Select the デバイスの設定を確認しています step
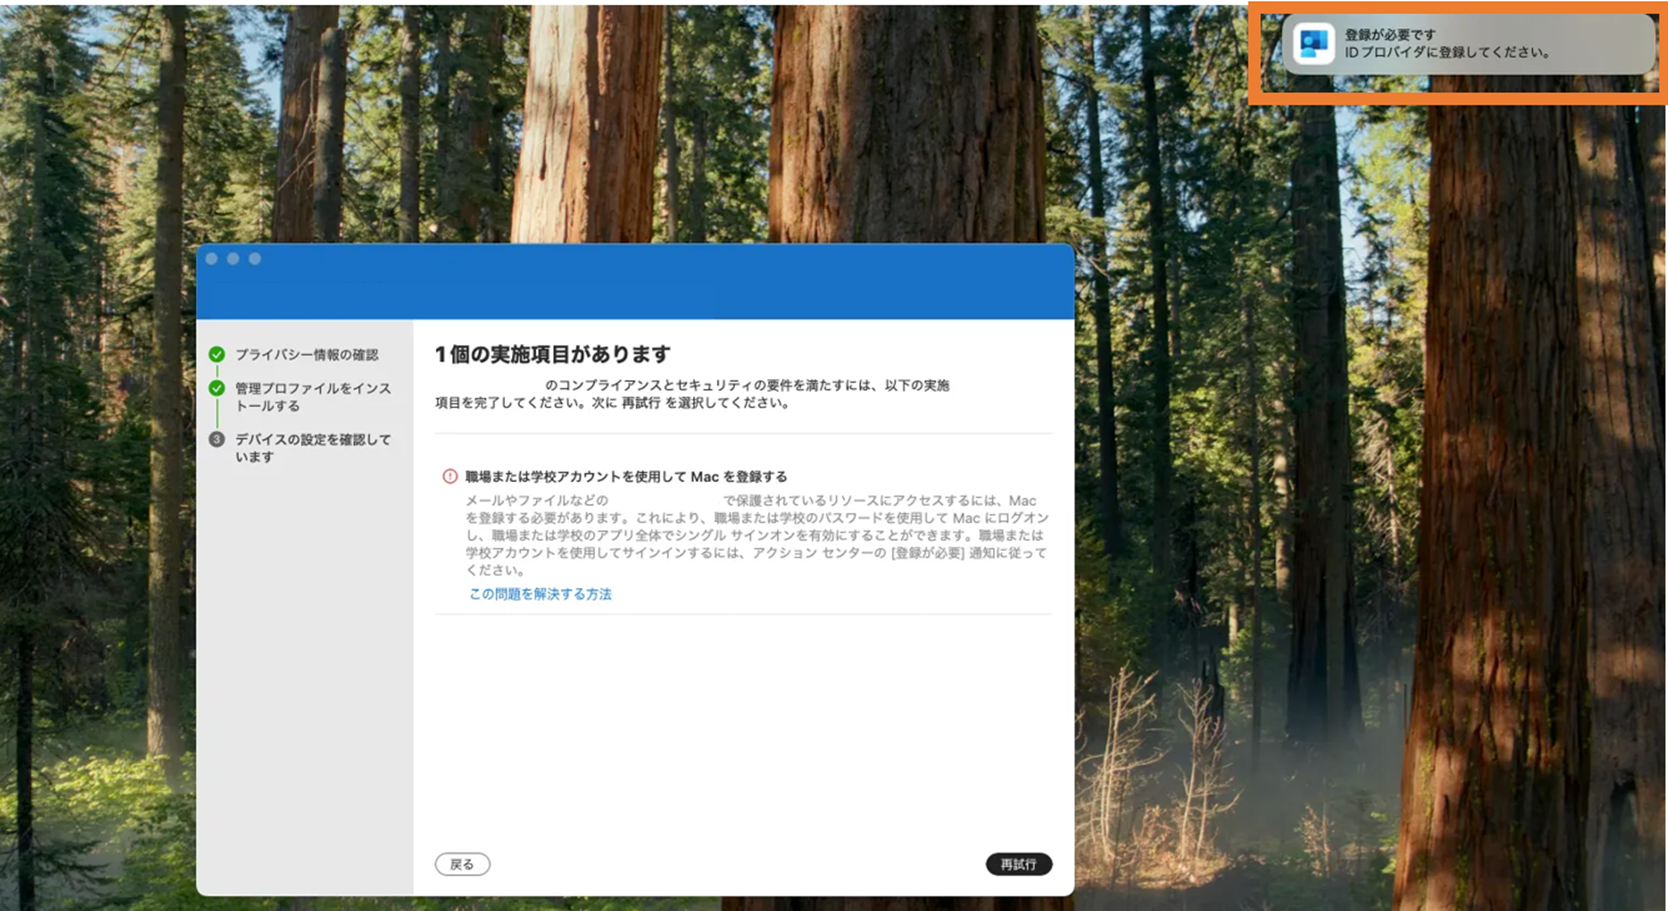Viewport: 1668px width, 911px height. point(313,448)
